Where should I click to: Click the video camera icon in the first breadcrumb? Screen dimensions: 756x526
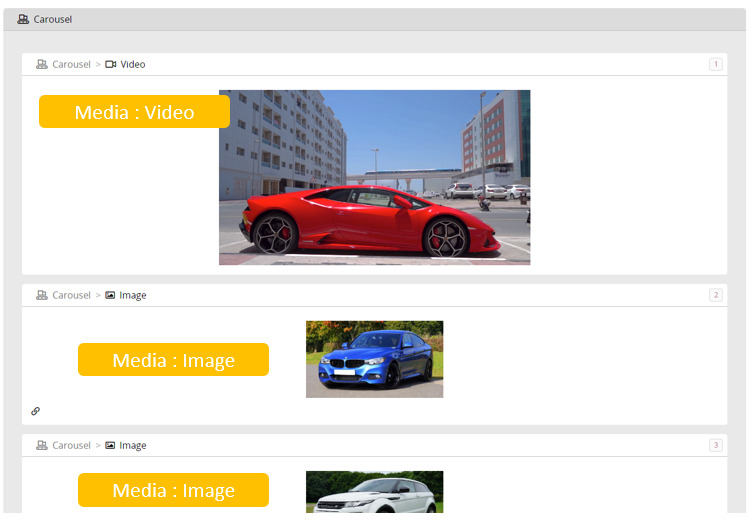pyautogui.click(x=111, y=64)
